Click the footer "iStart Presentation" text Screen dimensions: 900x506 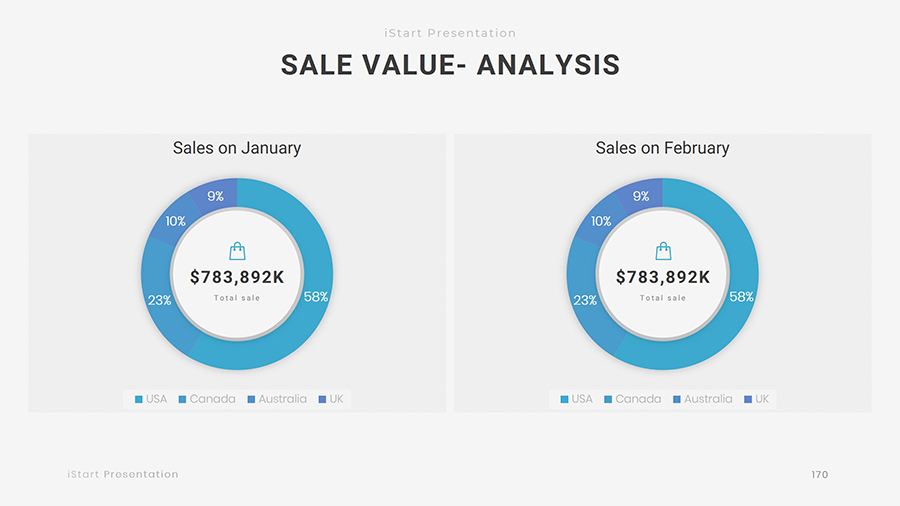pyautogui.click(x=123, y=474)
